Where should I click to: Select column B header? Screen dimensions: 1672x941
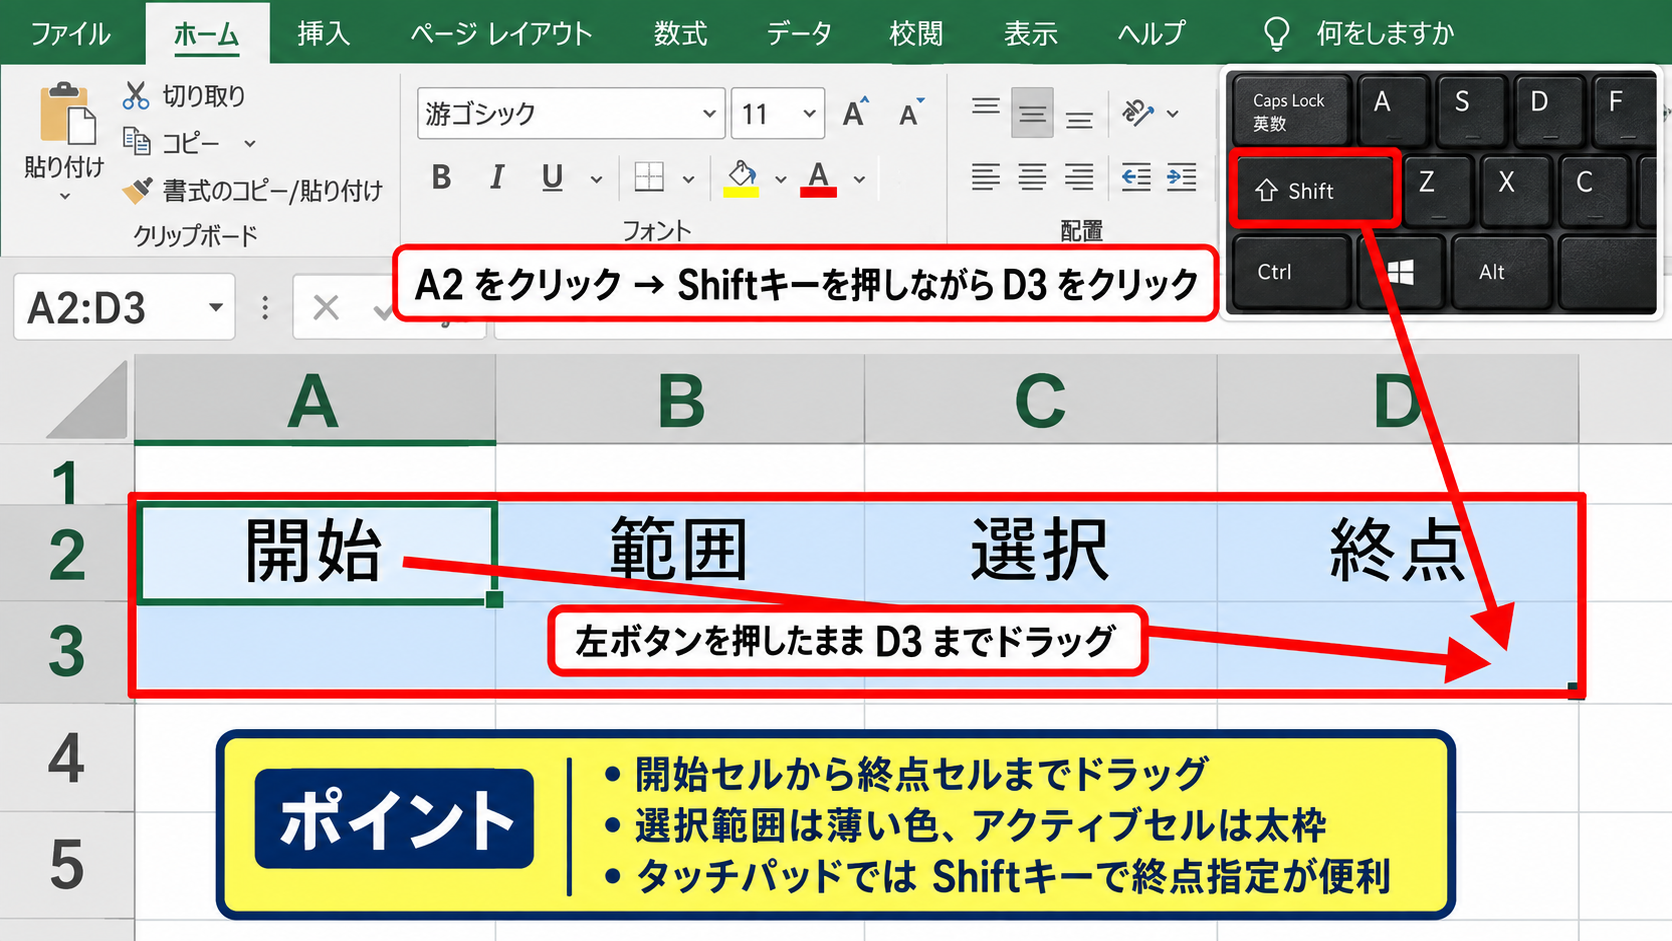(680, 400)
